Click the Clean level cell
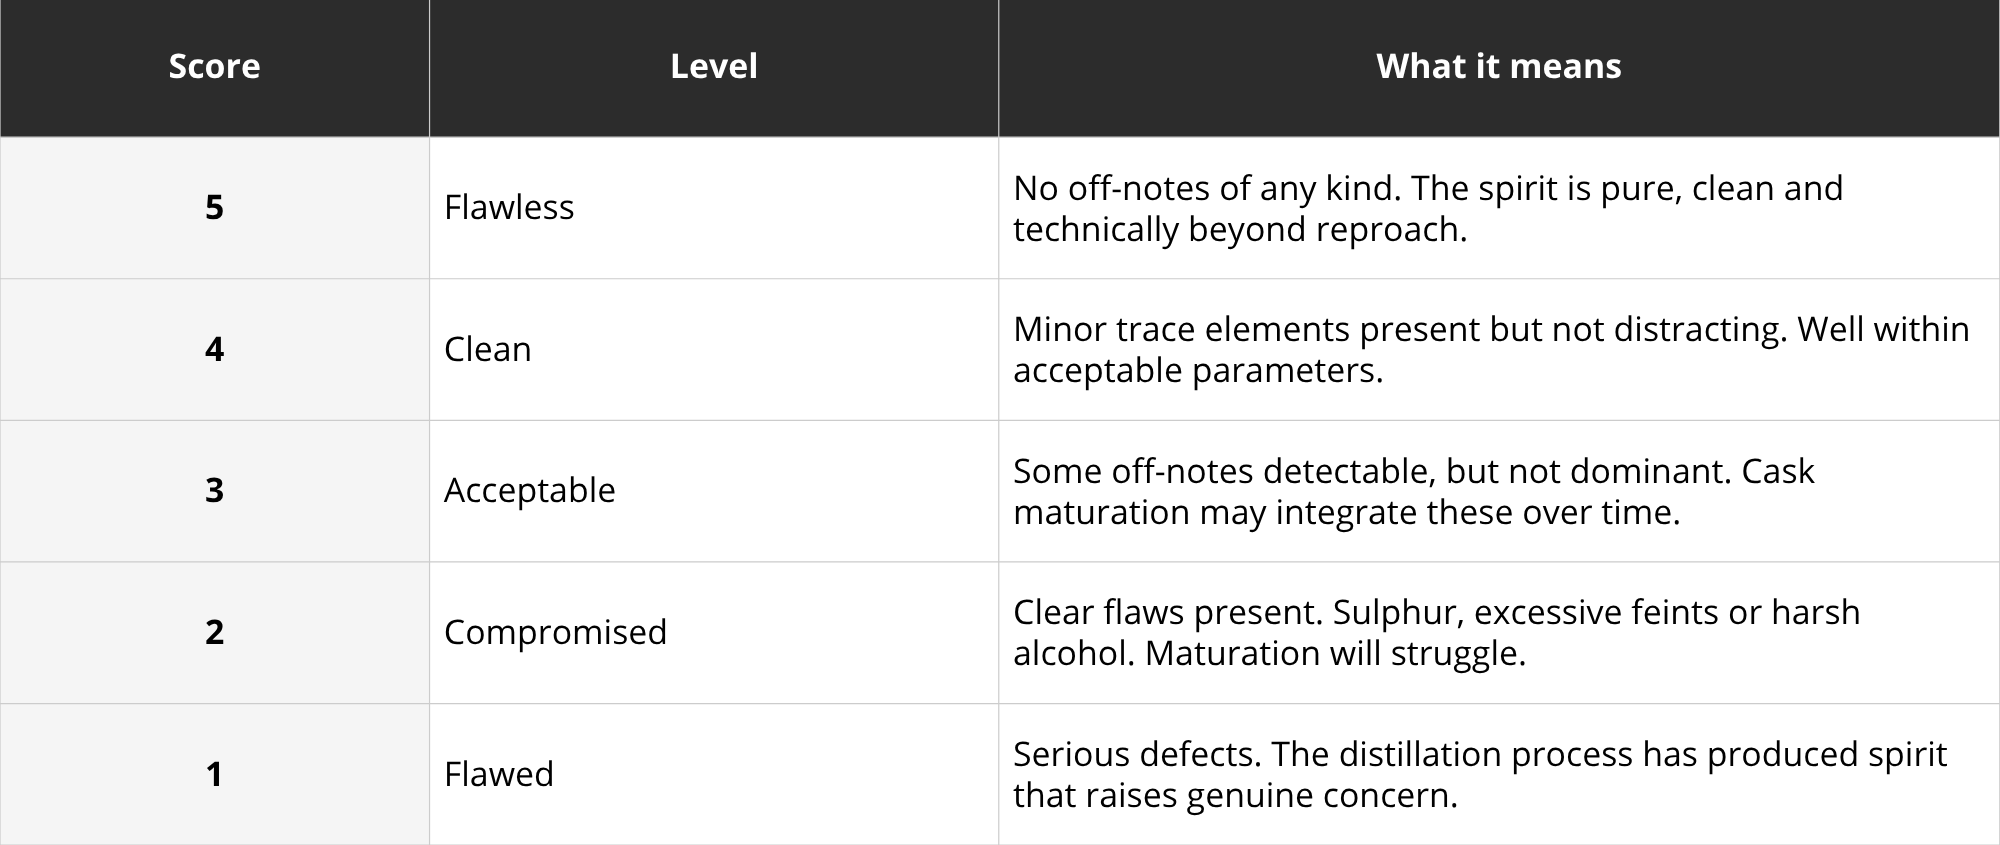This screenshot has height=845, width=2000. coord(714,349)
